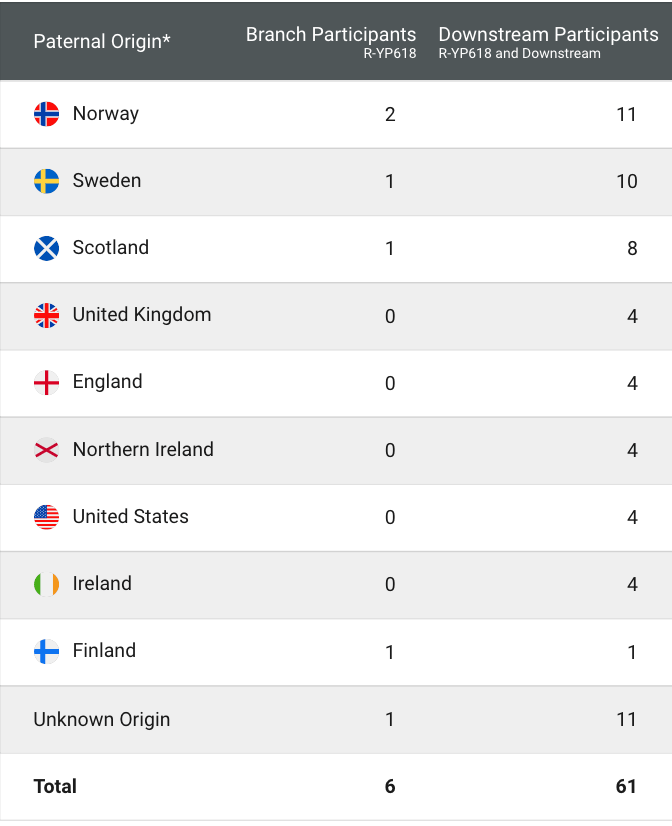Click the Scotland flag icon
Image resolution: width=672 pixels, height=826 pixels.
(x=46, y=248)
